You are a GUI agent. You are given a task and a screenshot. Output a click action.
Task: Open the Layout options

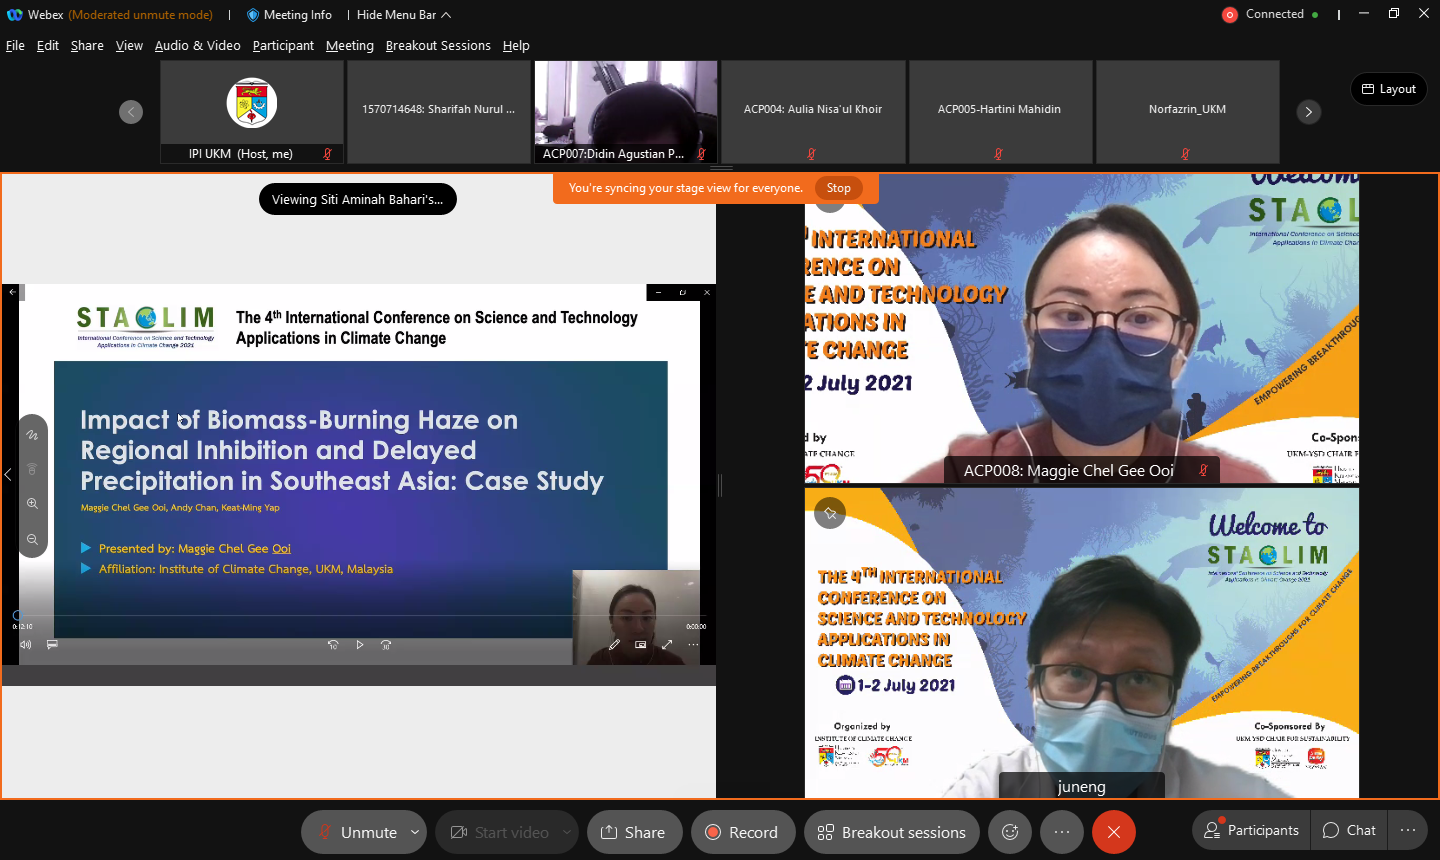pos(1388,89)
